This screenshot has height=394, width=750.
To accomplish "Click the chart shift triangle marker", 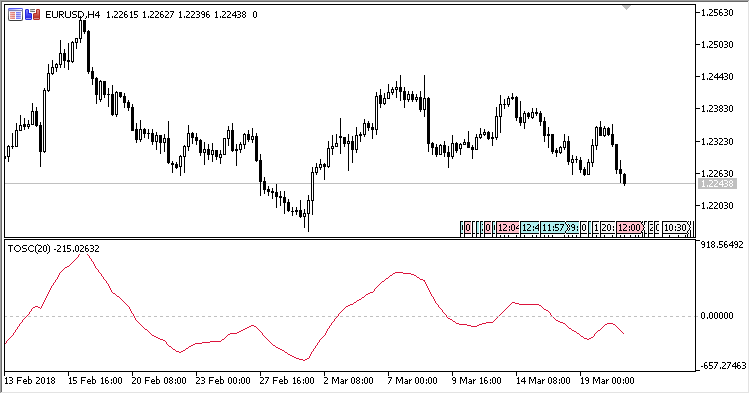I will pyautogui.click(x=627, y=7).
